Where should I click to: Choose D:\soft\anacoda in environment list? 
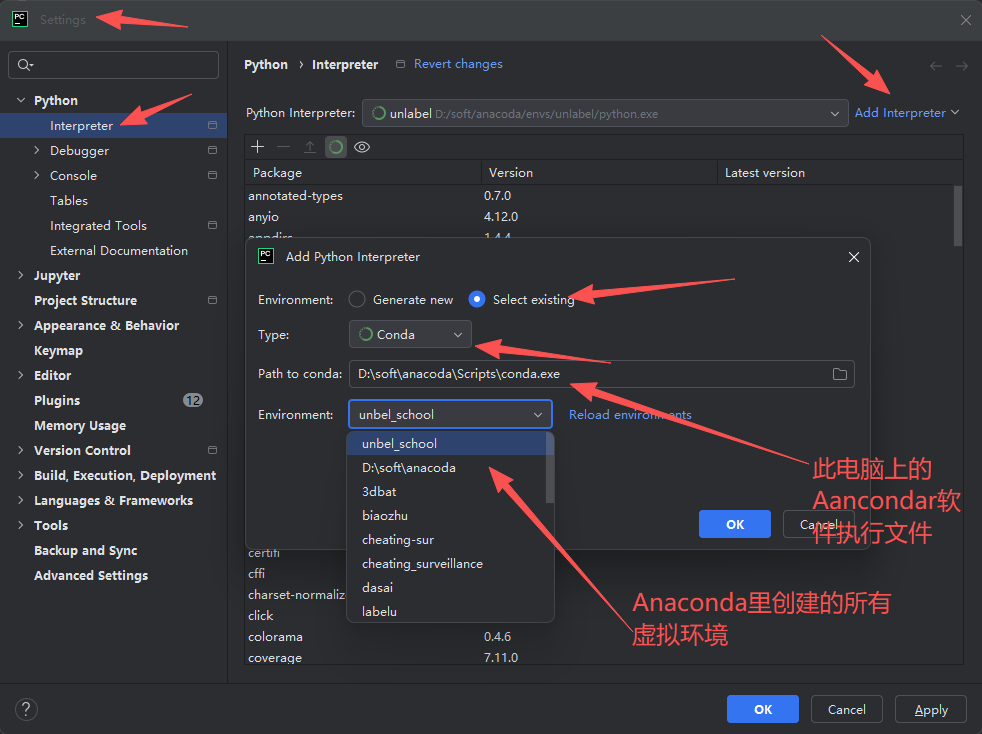pos(447,468)
